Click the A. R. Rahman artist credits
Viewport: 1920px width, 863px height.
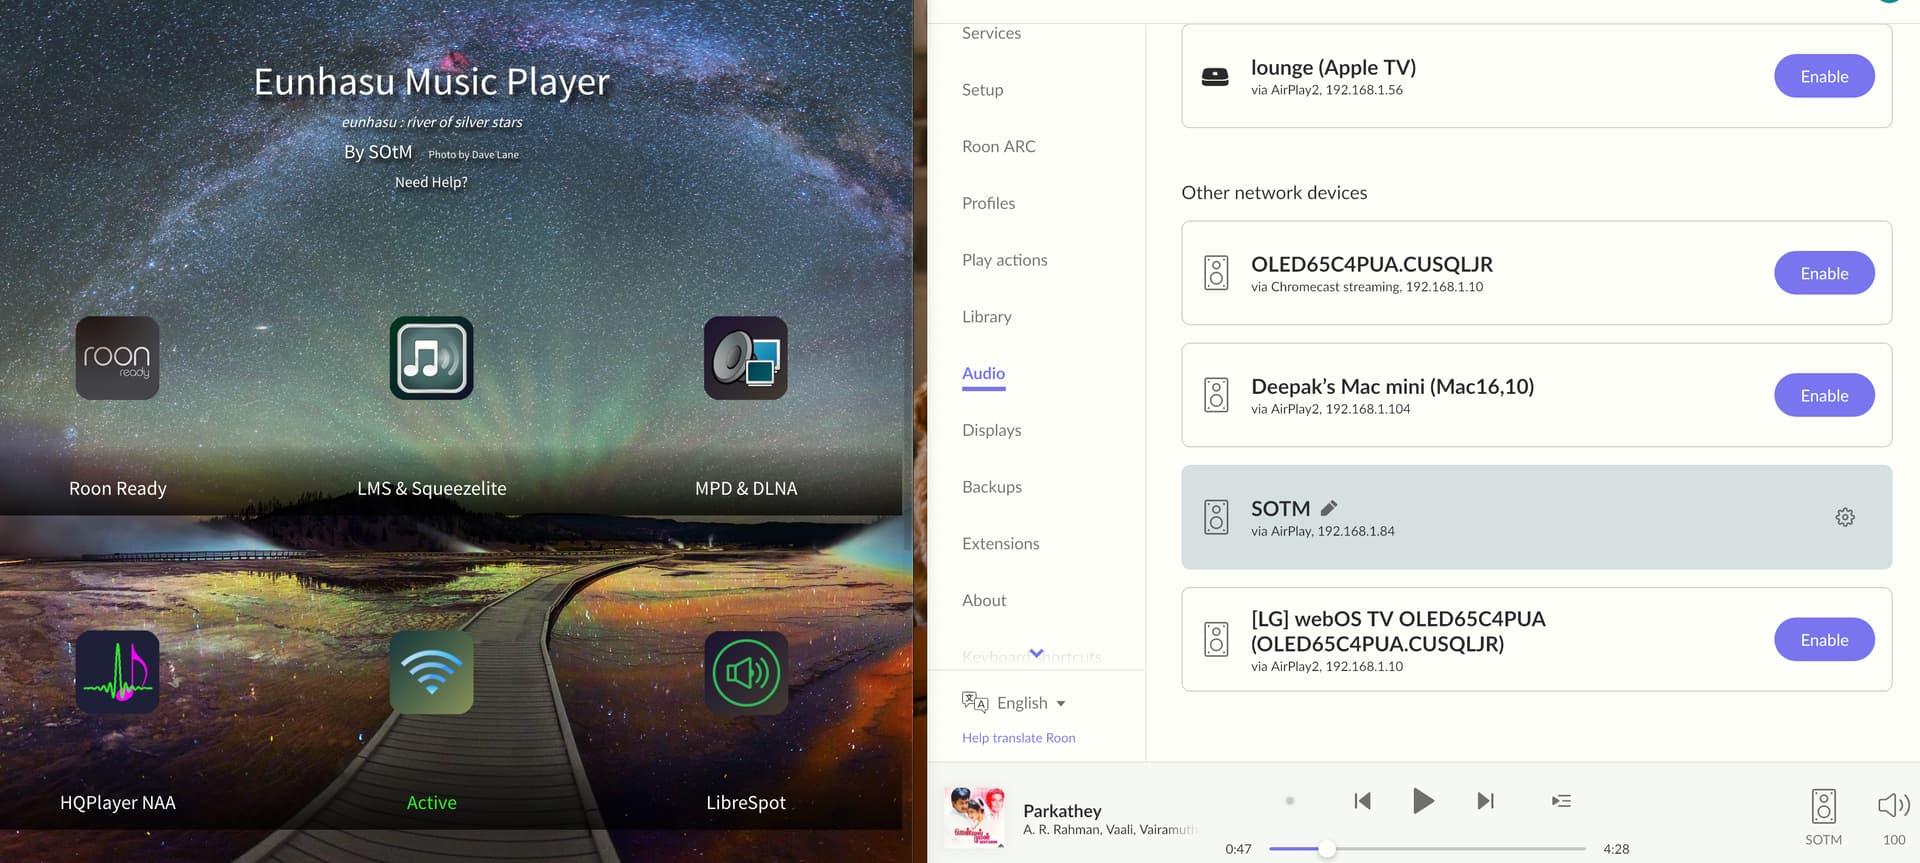tap(1110, 830)
